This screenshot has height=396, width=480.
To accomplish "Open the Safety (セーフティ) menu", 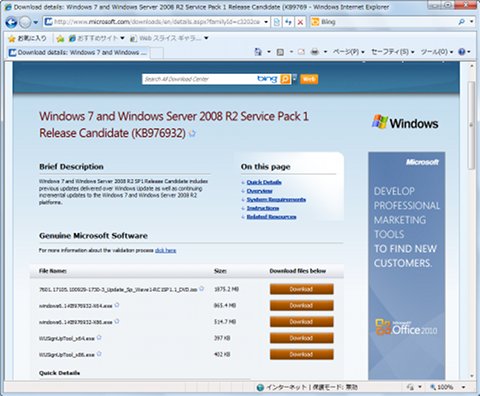I will [393, 52].
